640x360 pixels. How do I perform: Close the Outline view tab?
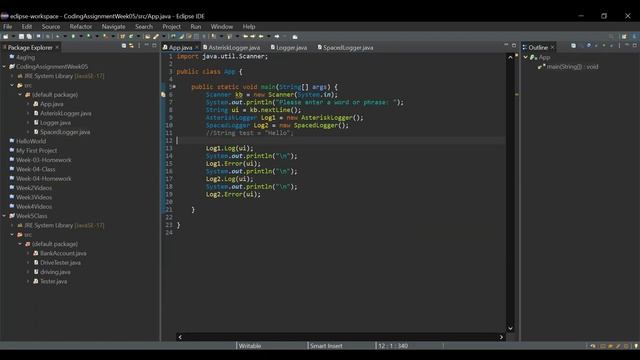tap(552, 47)
